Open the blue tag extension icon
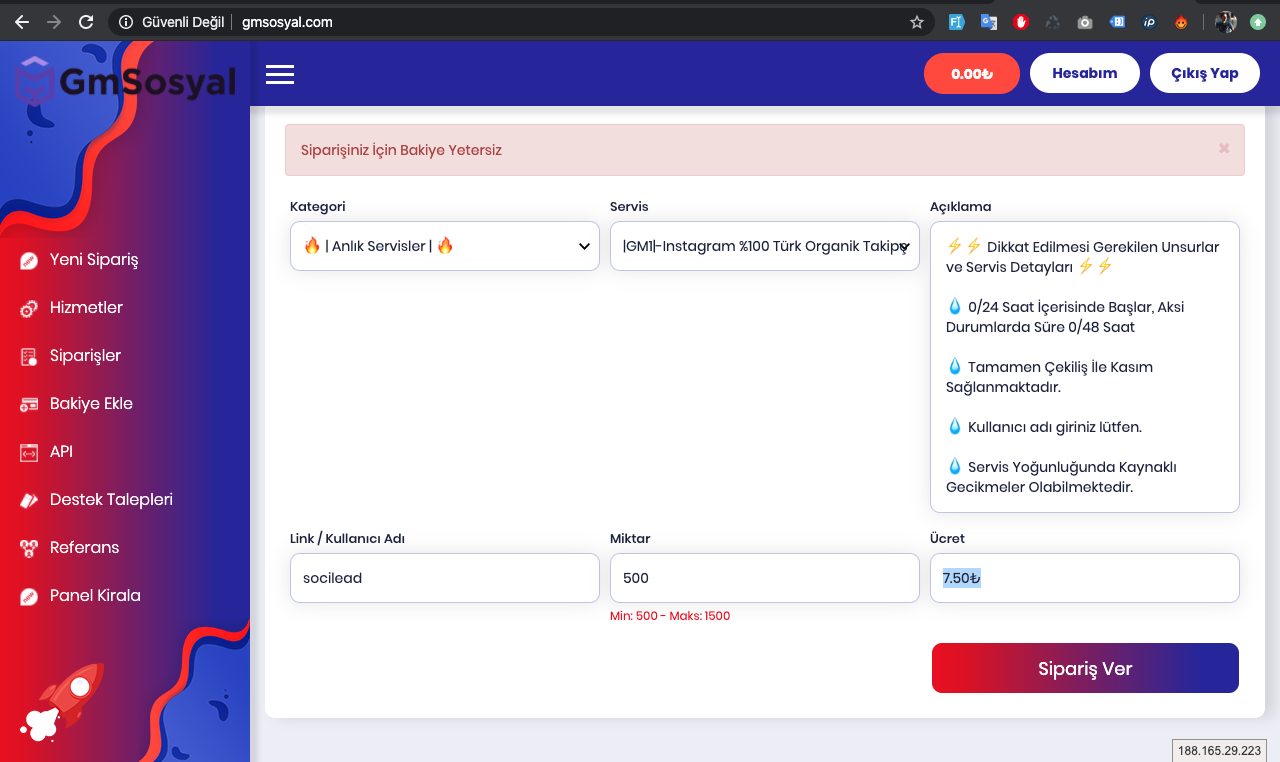The width and height of the screenshot is (1280, 762). pyautogui.click(x=1117, y=22)
